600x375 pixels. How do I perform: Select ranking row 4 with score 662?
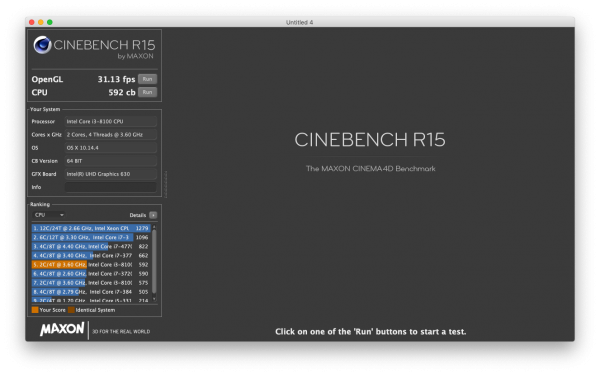pos(91,256)
